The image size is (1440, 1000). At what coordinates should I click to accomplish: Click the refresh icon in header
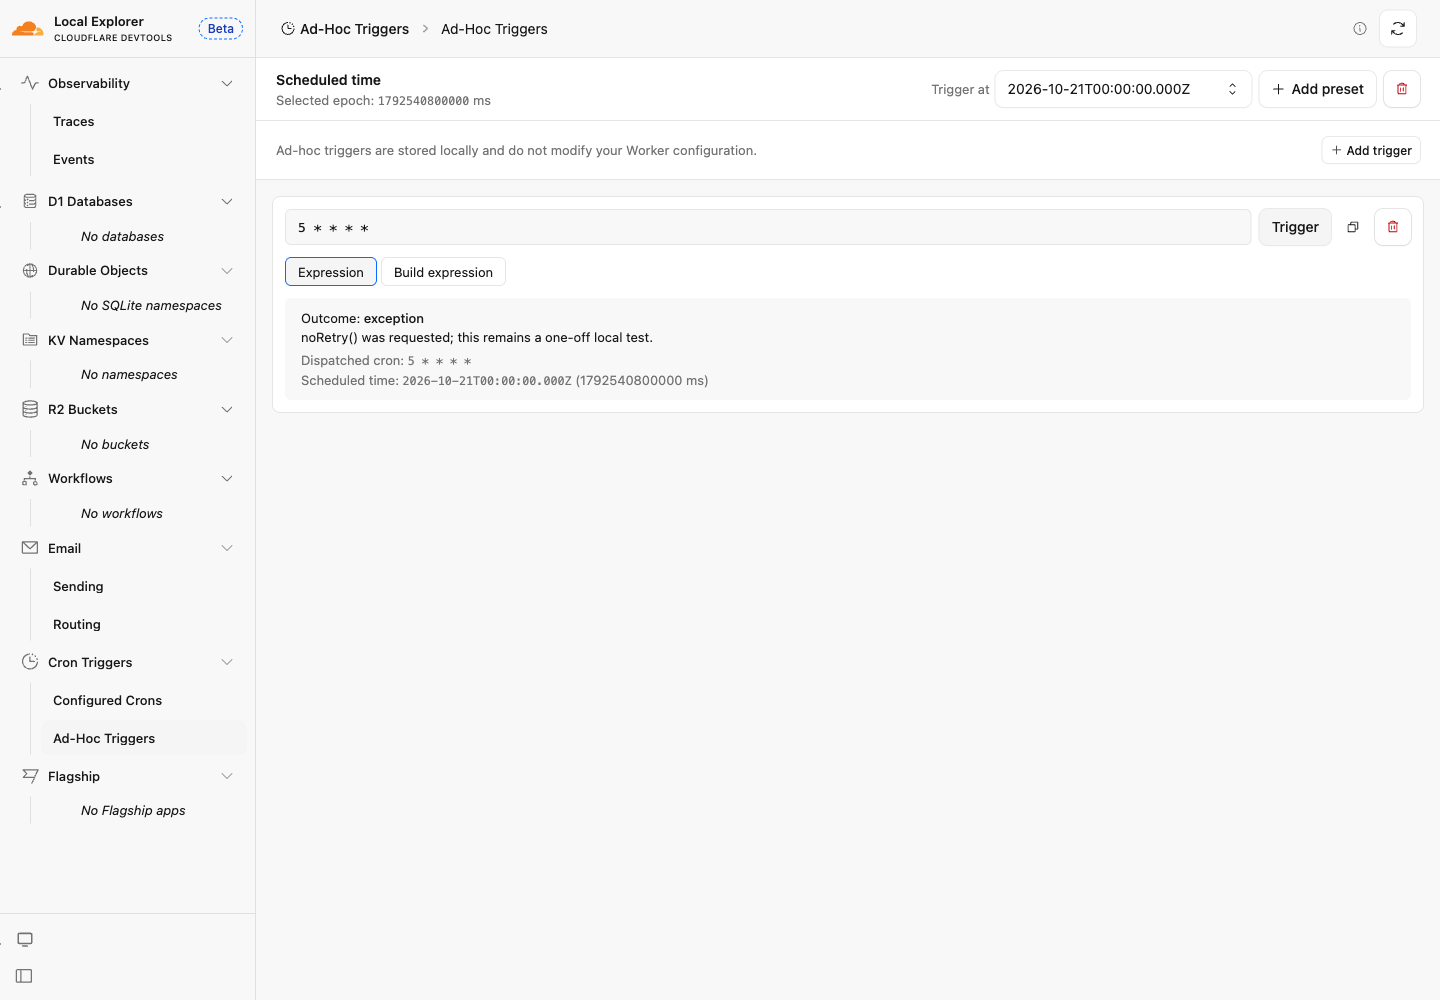pos(1398,29)
